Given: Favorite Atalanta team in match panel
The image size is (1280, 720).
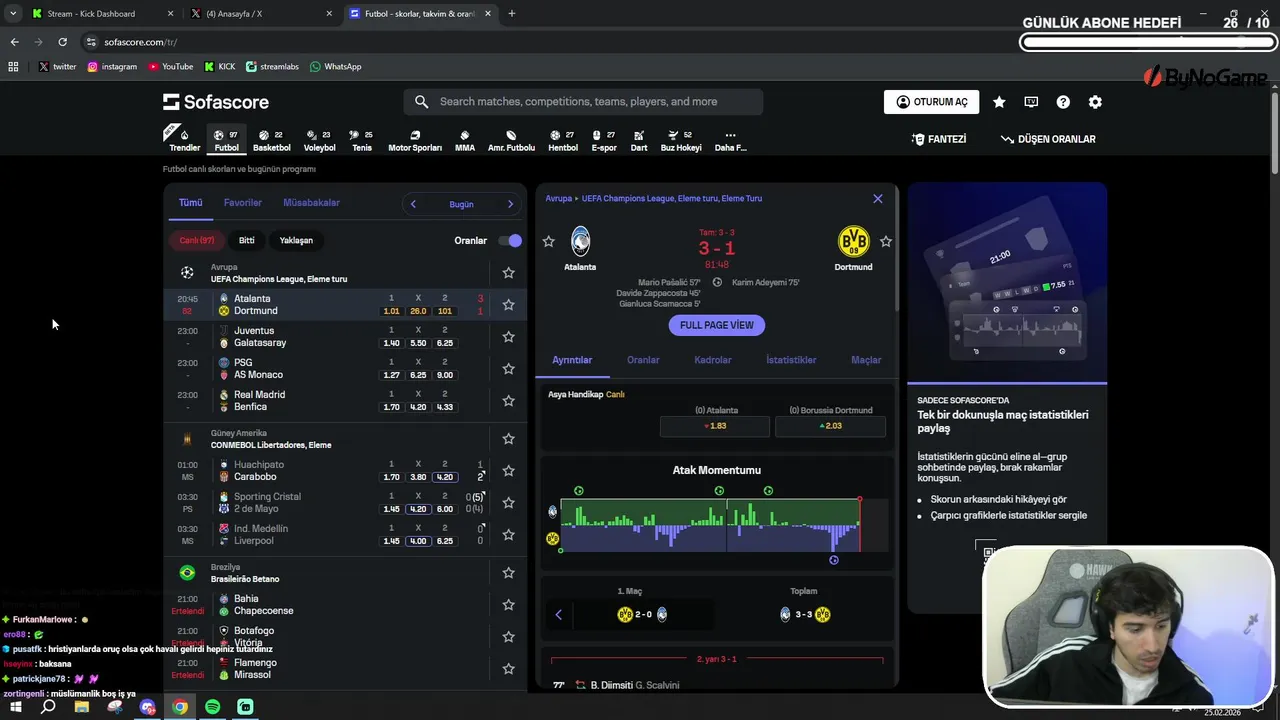Looking at the screenshot, I should pos(548,241).
